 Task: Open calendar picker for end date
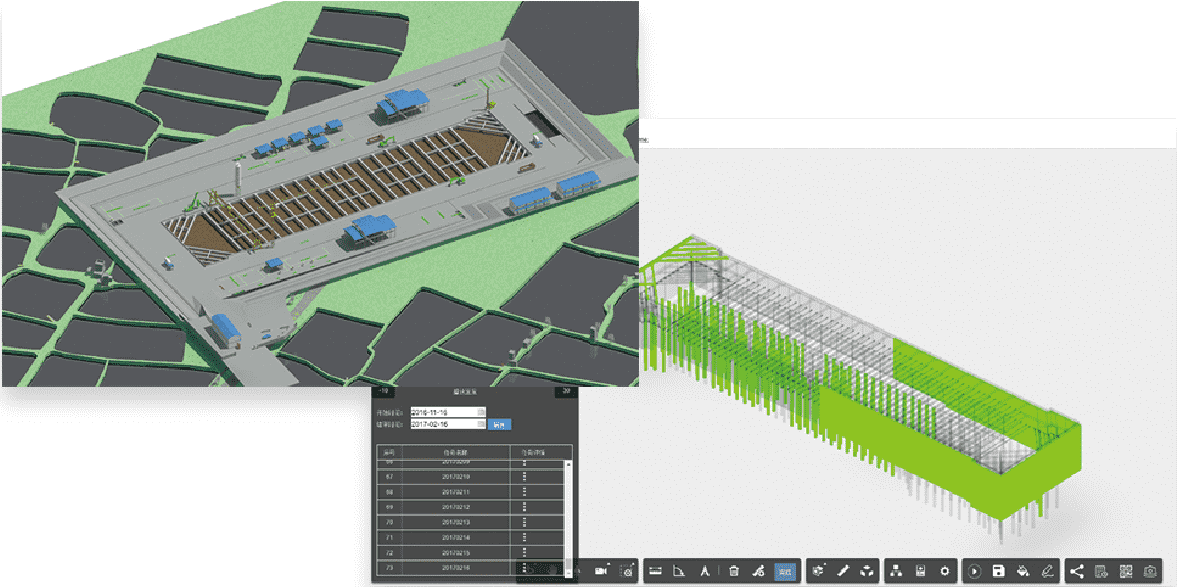tap(481, 424)
